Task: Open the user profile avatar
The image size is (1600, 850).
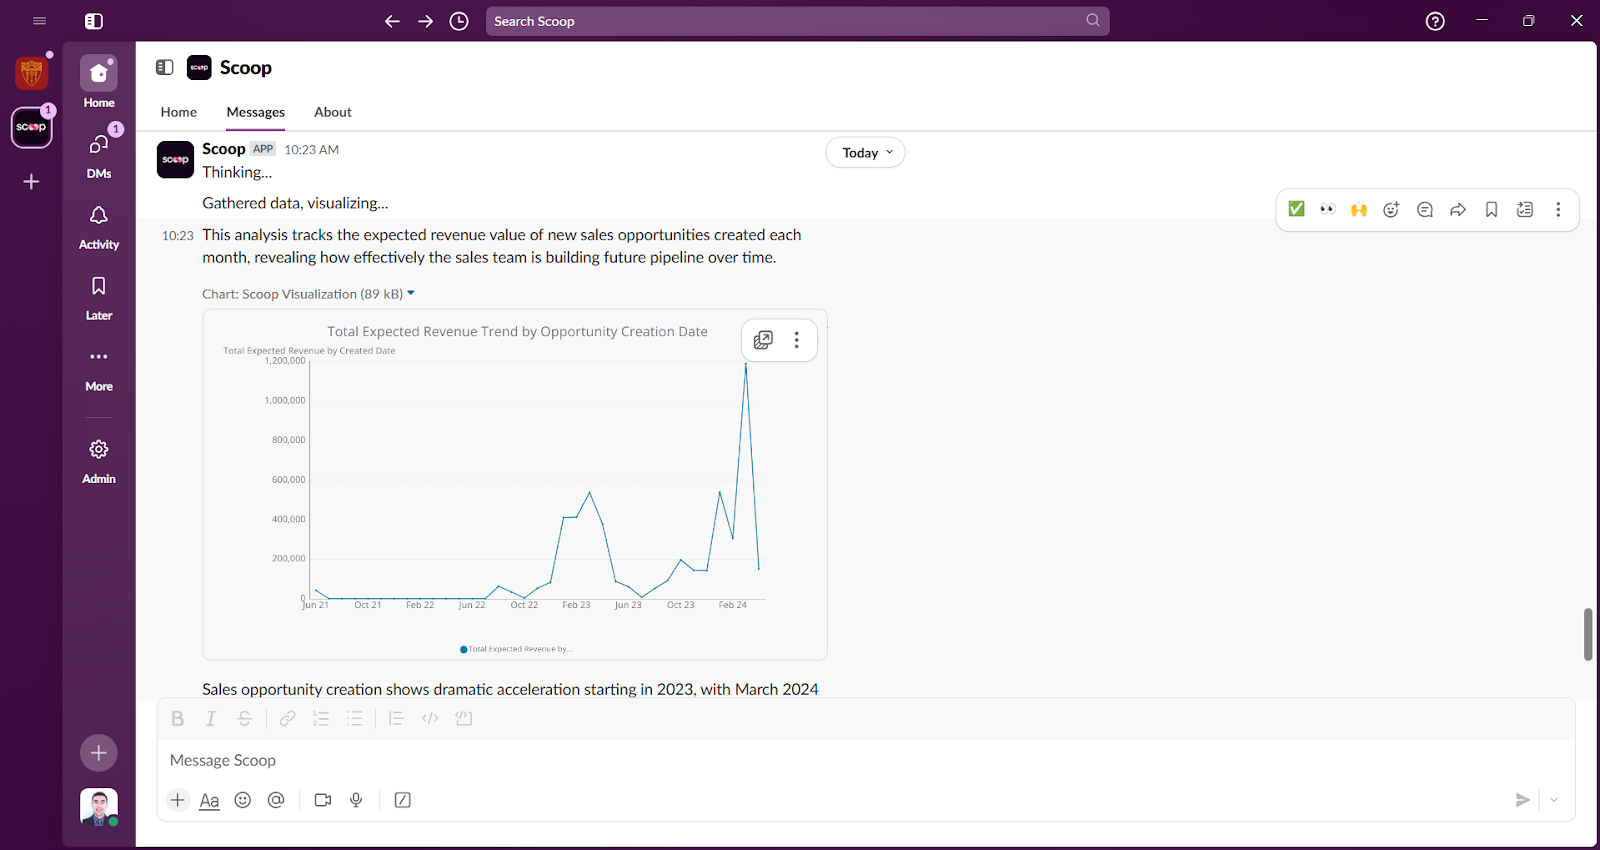Action: (x=99, y=807)
